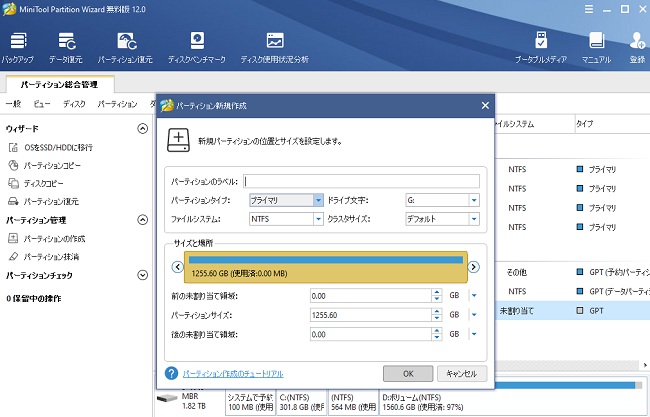Open the Drive Letter dropdown showing G:
The height and width of the screenshot is (417, 650).
442,200
